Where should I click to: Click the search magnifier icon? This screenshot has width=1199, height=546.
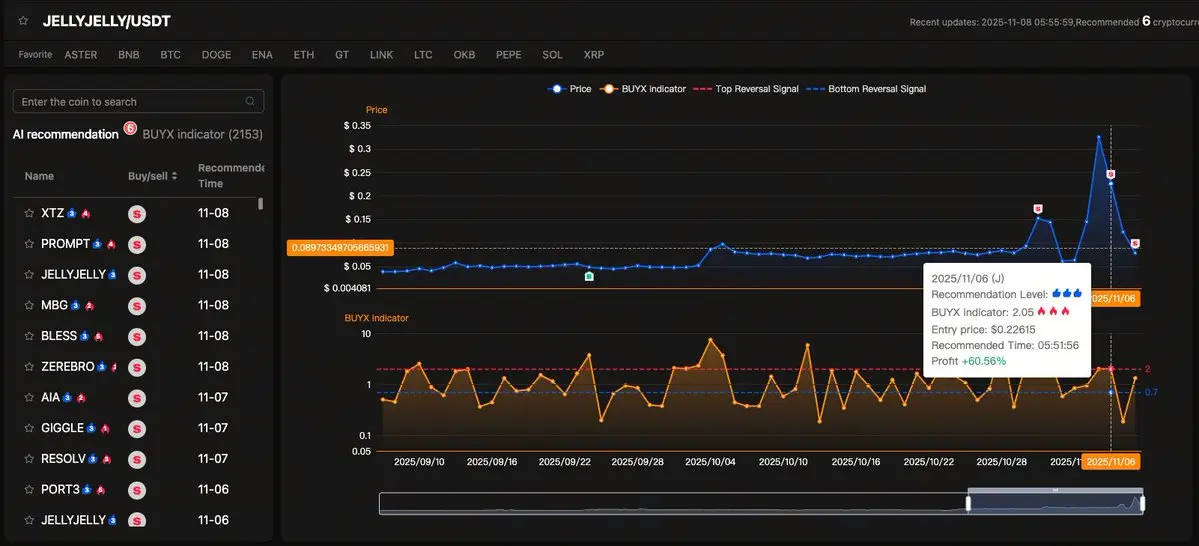pyautogui.click(x=250, y=102)
